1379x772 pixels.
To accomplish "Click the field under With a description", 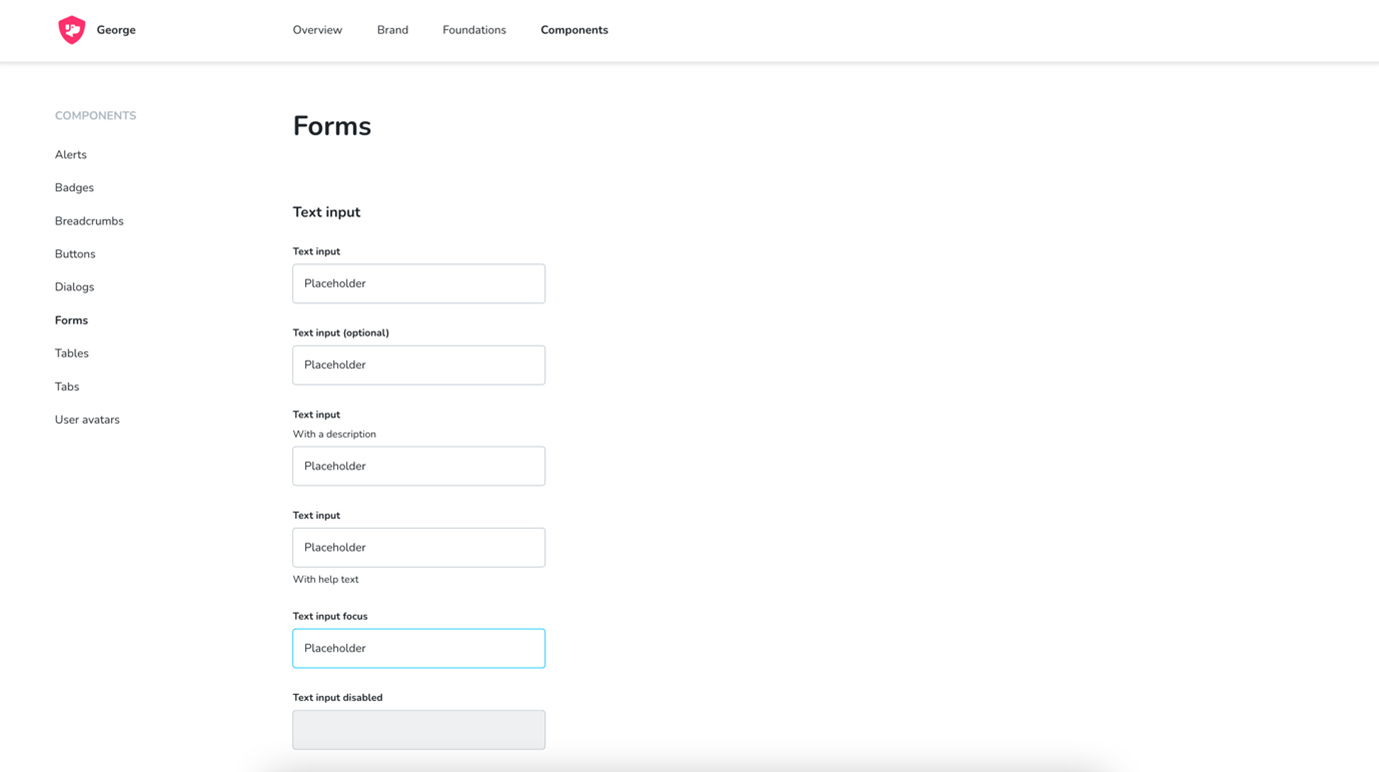I will [419, 466].
